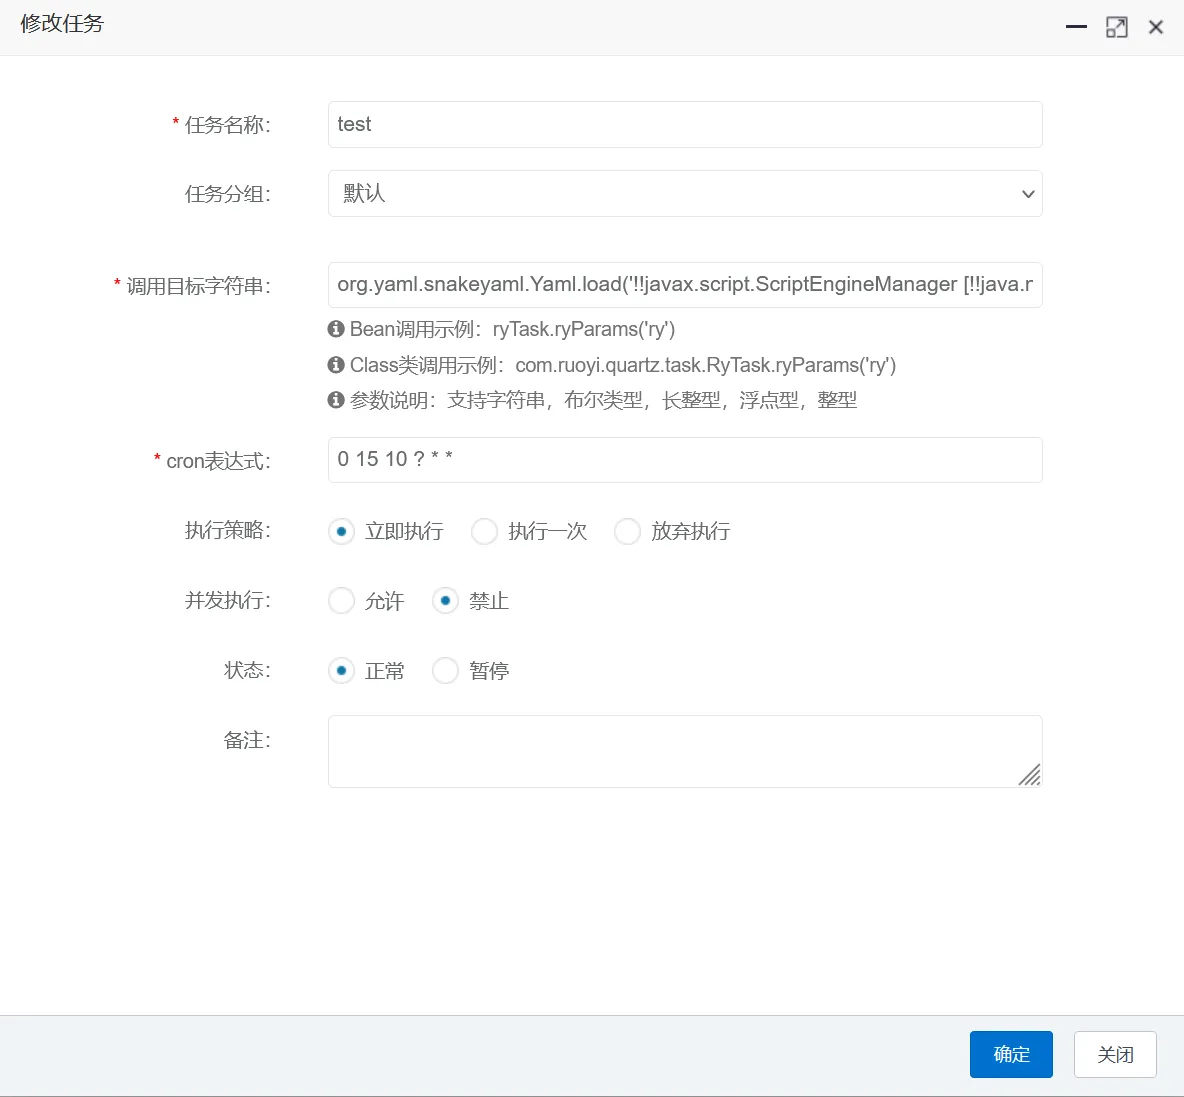Click the 备注 textarea
This screenshot has width=1184, height=1097.
[x=685, y=751]
